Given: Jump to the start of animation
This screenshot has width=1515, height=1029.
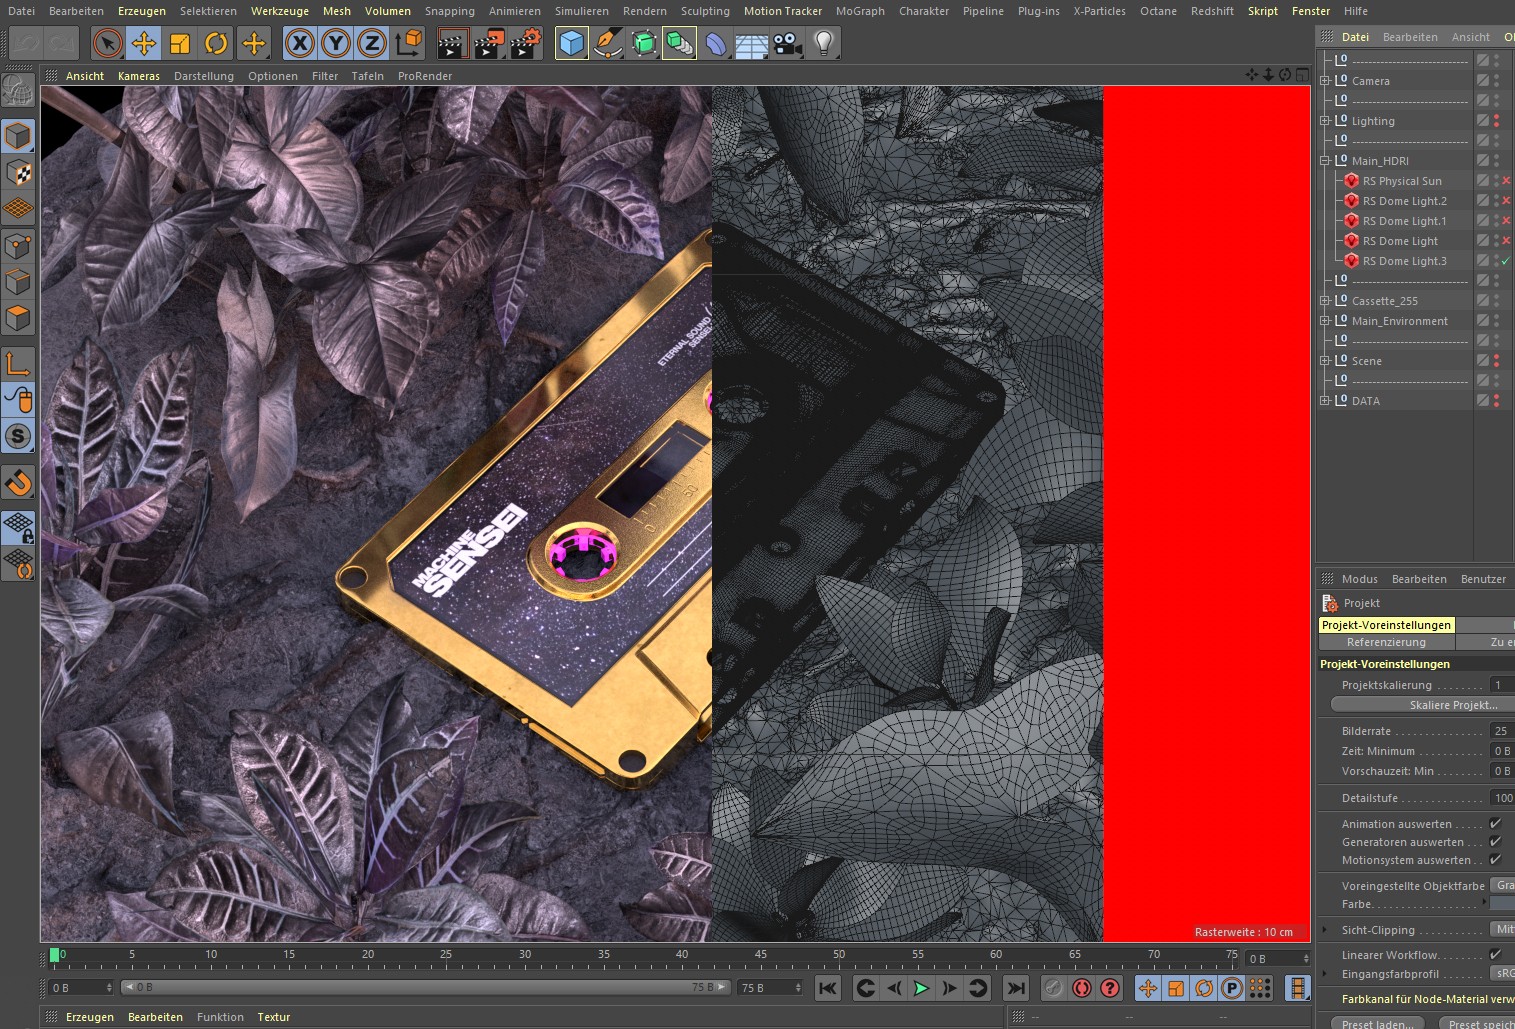Looking at the screenshot, I should [828, 988].
